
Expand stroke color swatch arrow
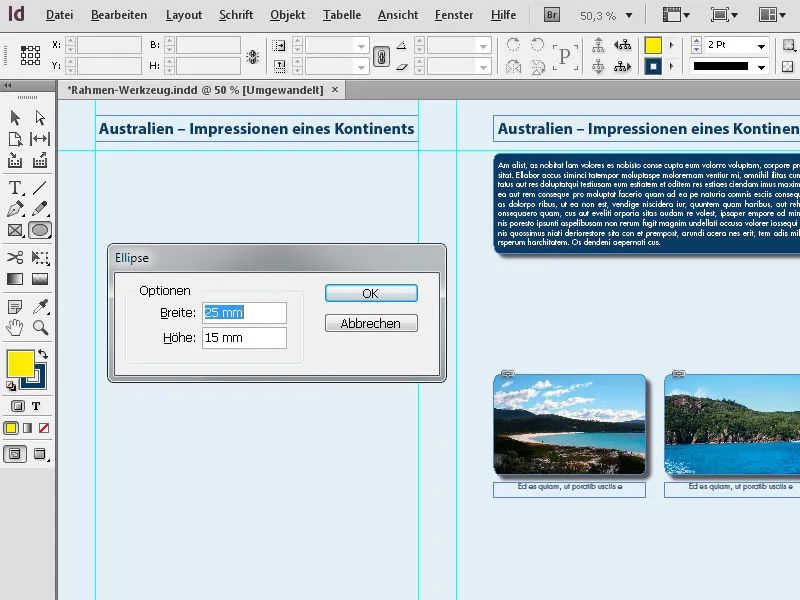tap(671, 66)
